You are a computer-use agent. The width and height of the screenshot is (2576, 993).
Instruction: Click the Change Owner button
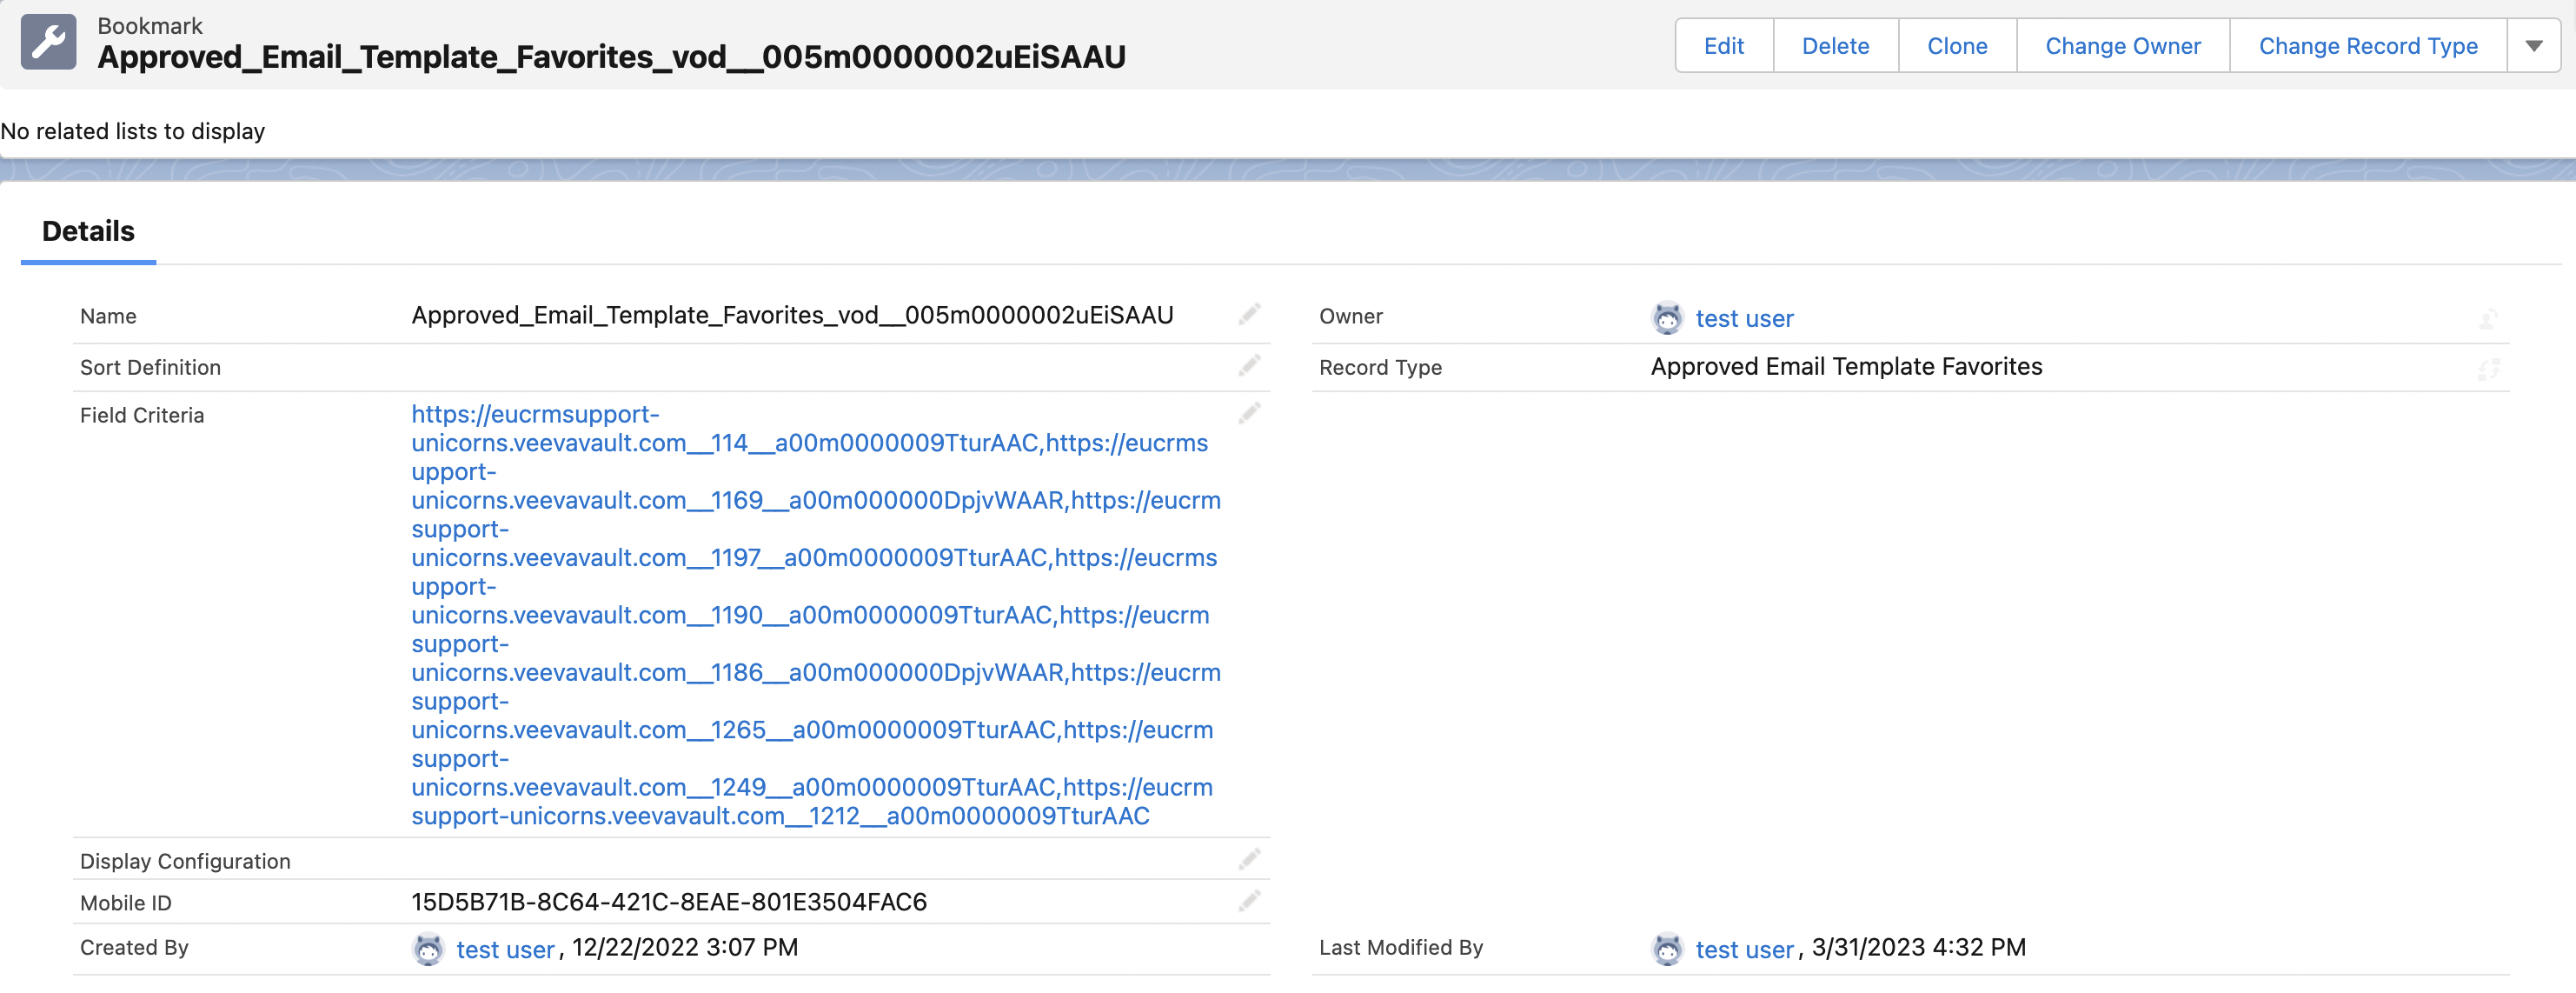(x=2122, y=46)
